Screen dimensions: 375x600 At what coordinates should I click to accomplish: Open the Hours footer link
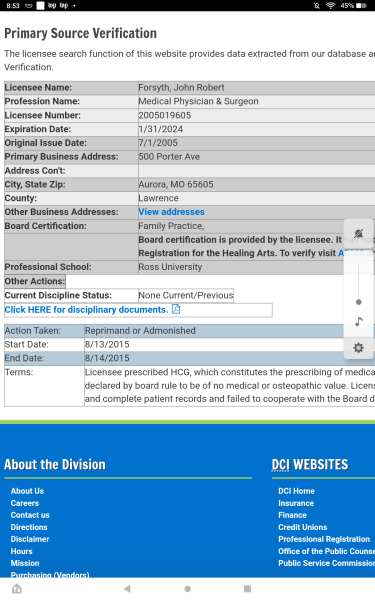pyautogui.click(x=21, y=551)
